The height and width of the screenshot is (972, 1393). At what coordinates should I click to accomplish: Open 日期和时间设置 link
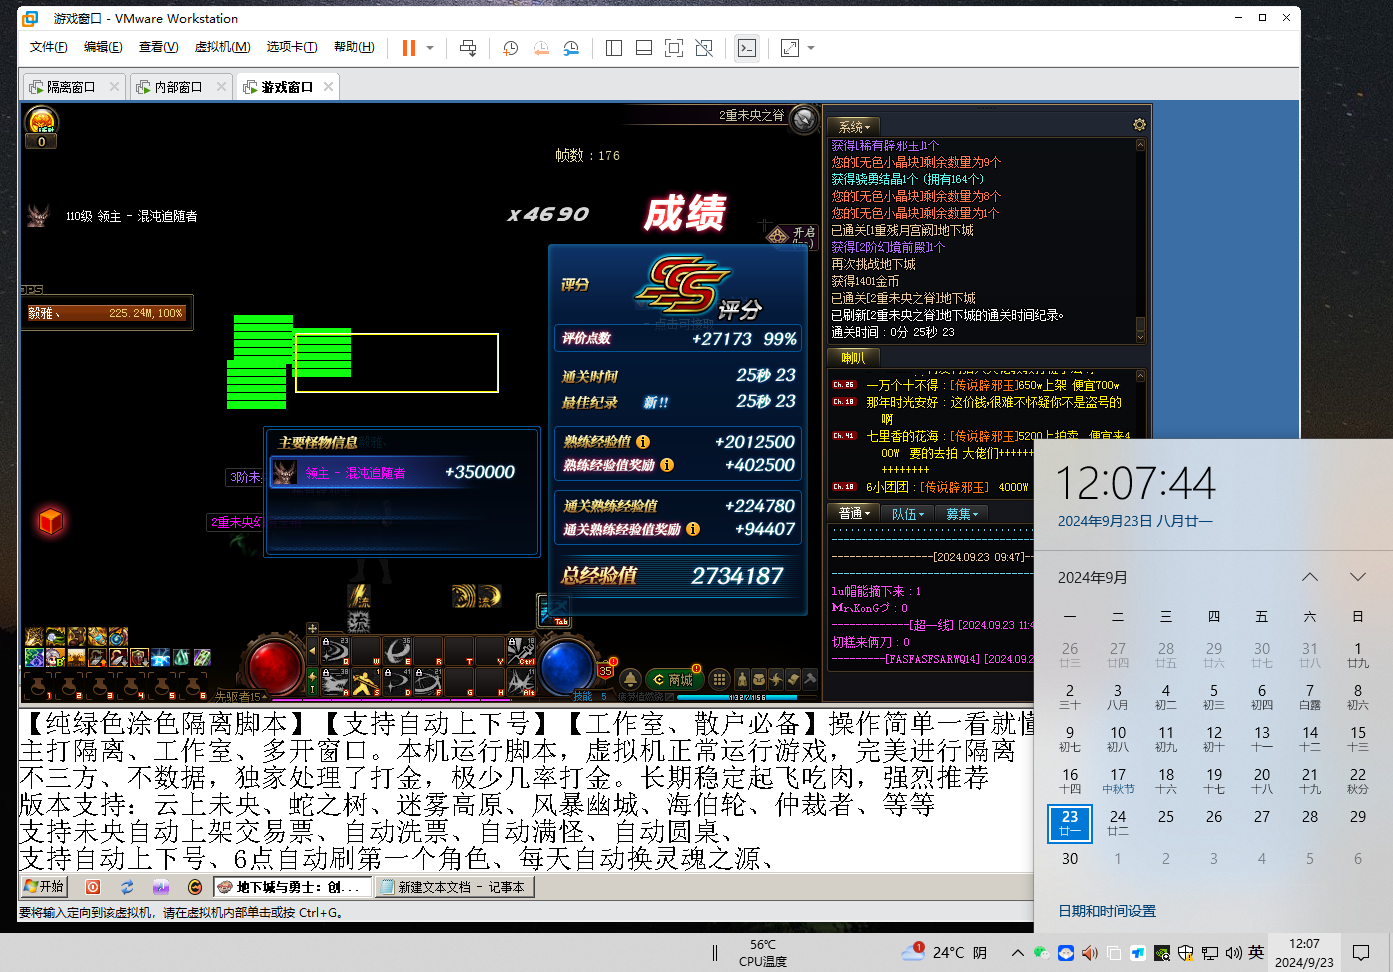(x=1107, y=911)
